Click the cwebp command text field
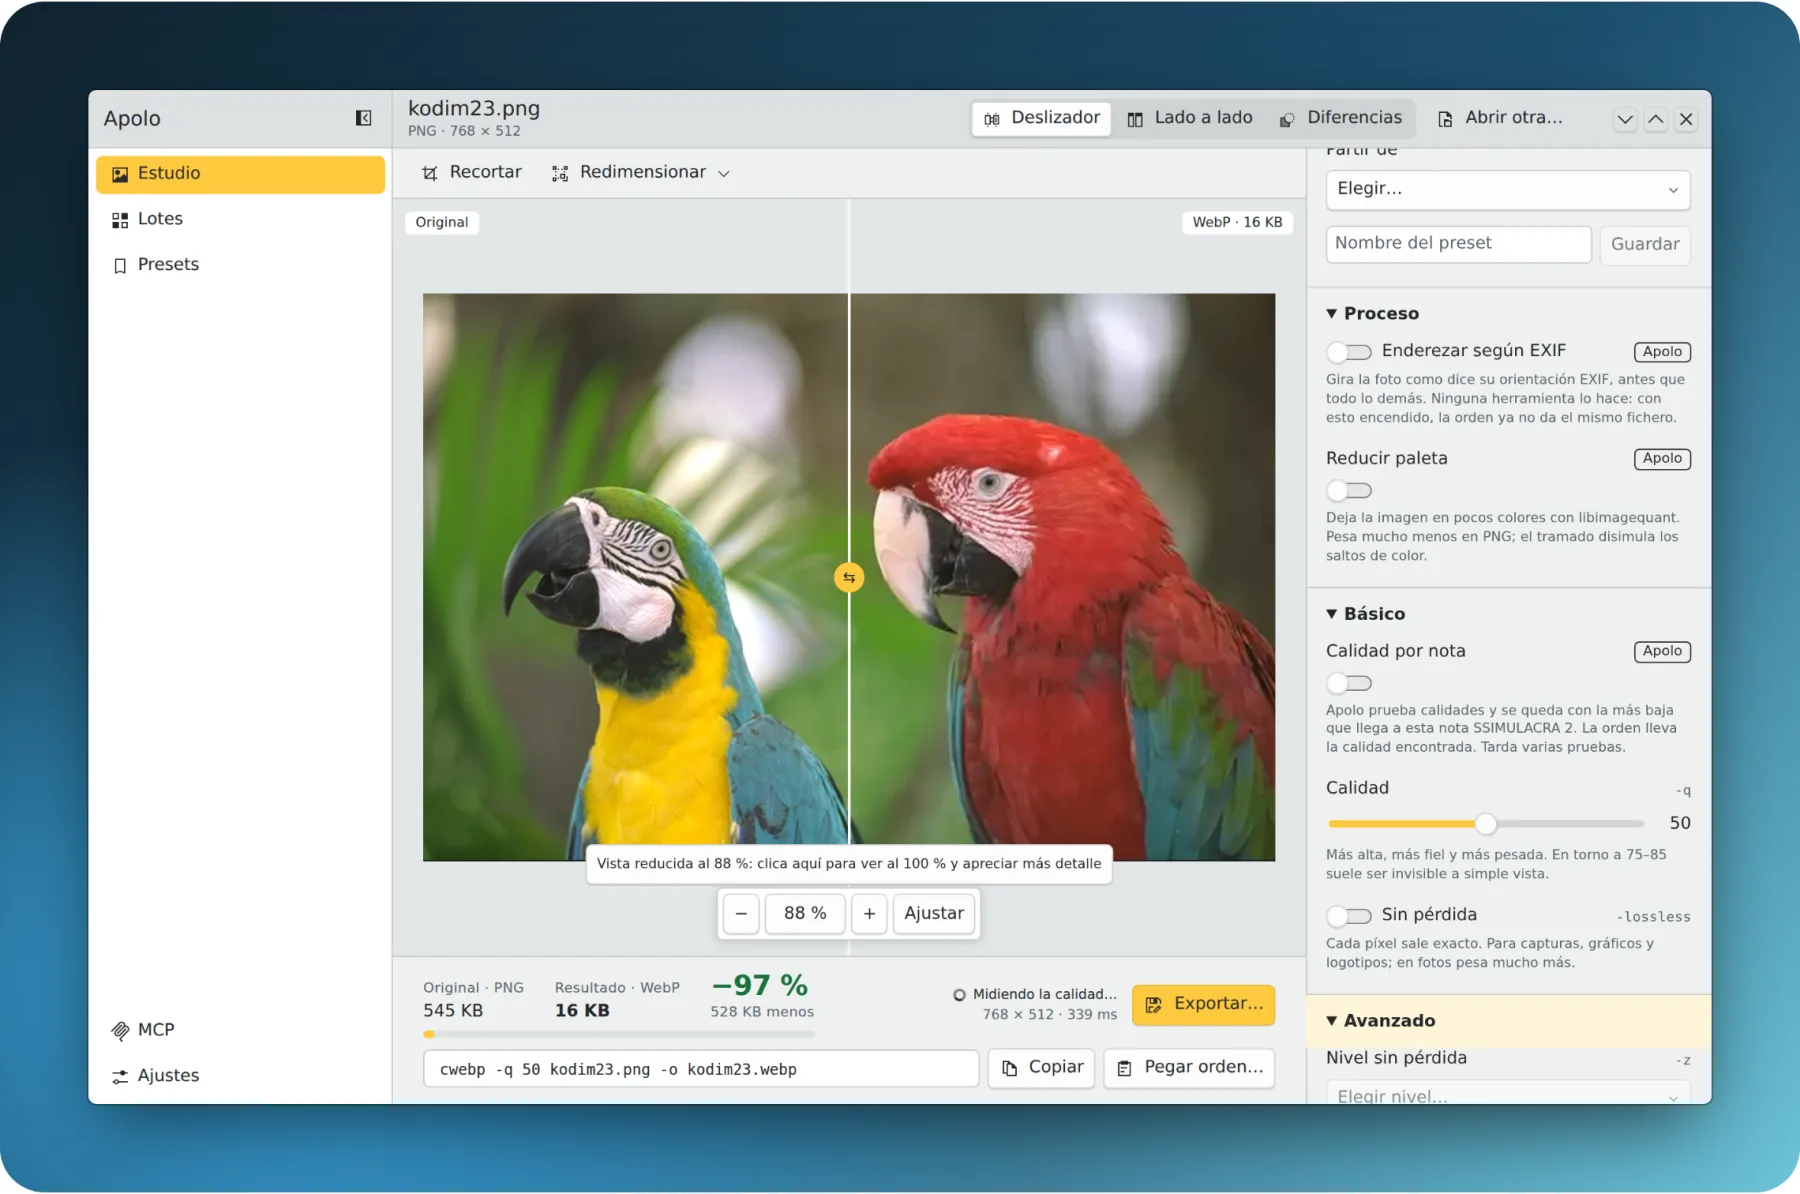 (701, 1069)
